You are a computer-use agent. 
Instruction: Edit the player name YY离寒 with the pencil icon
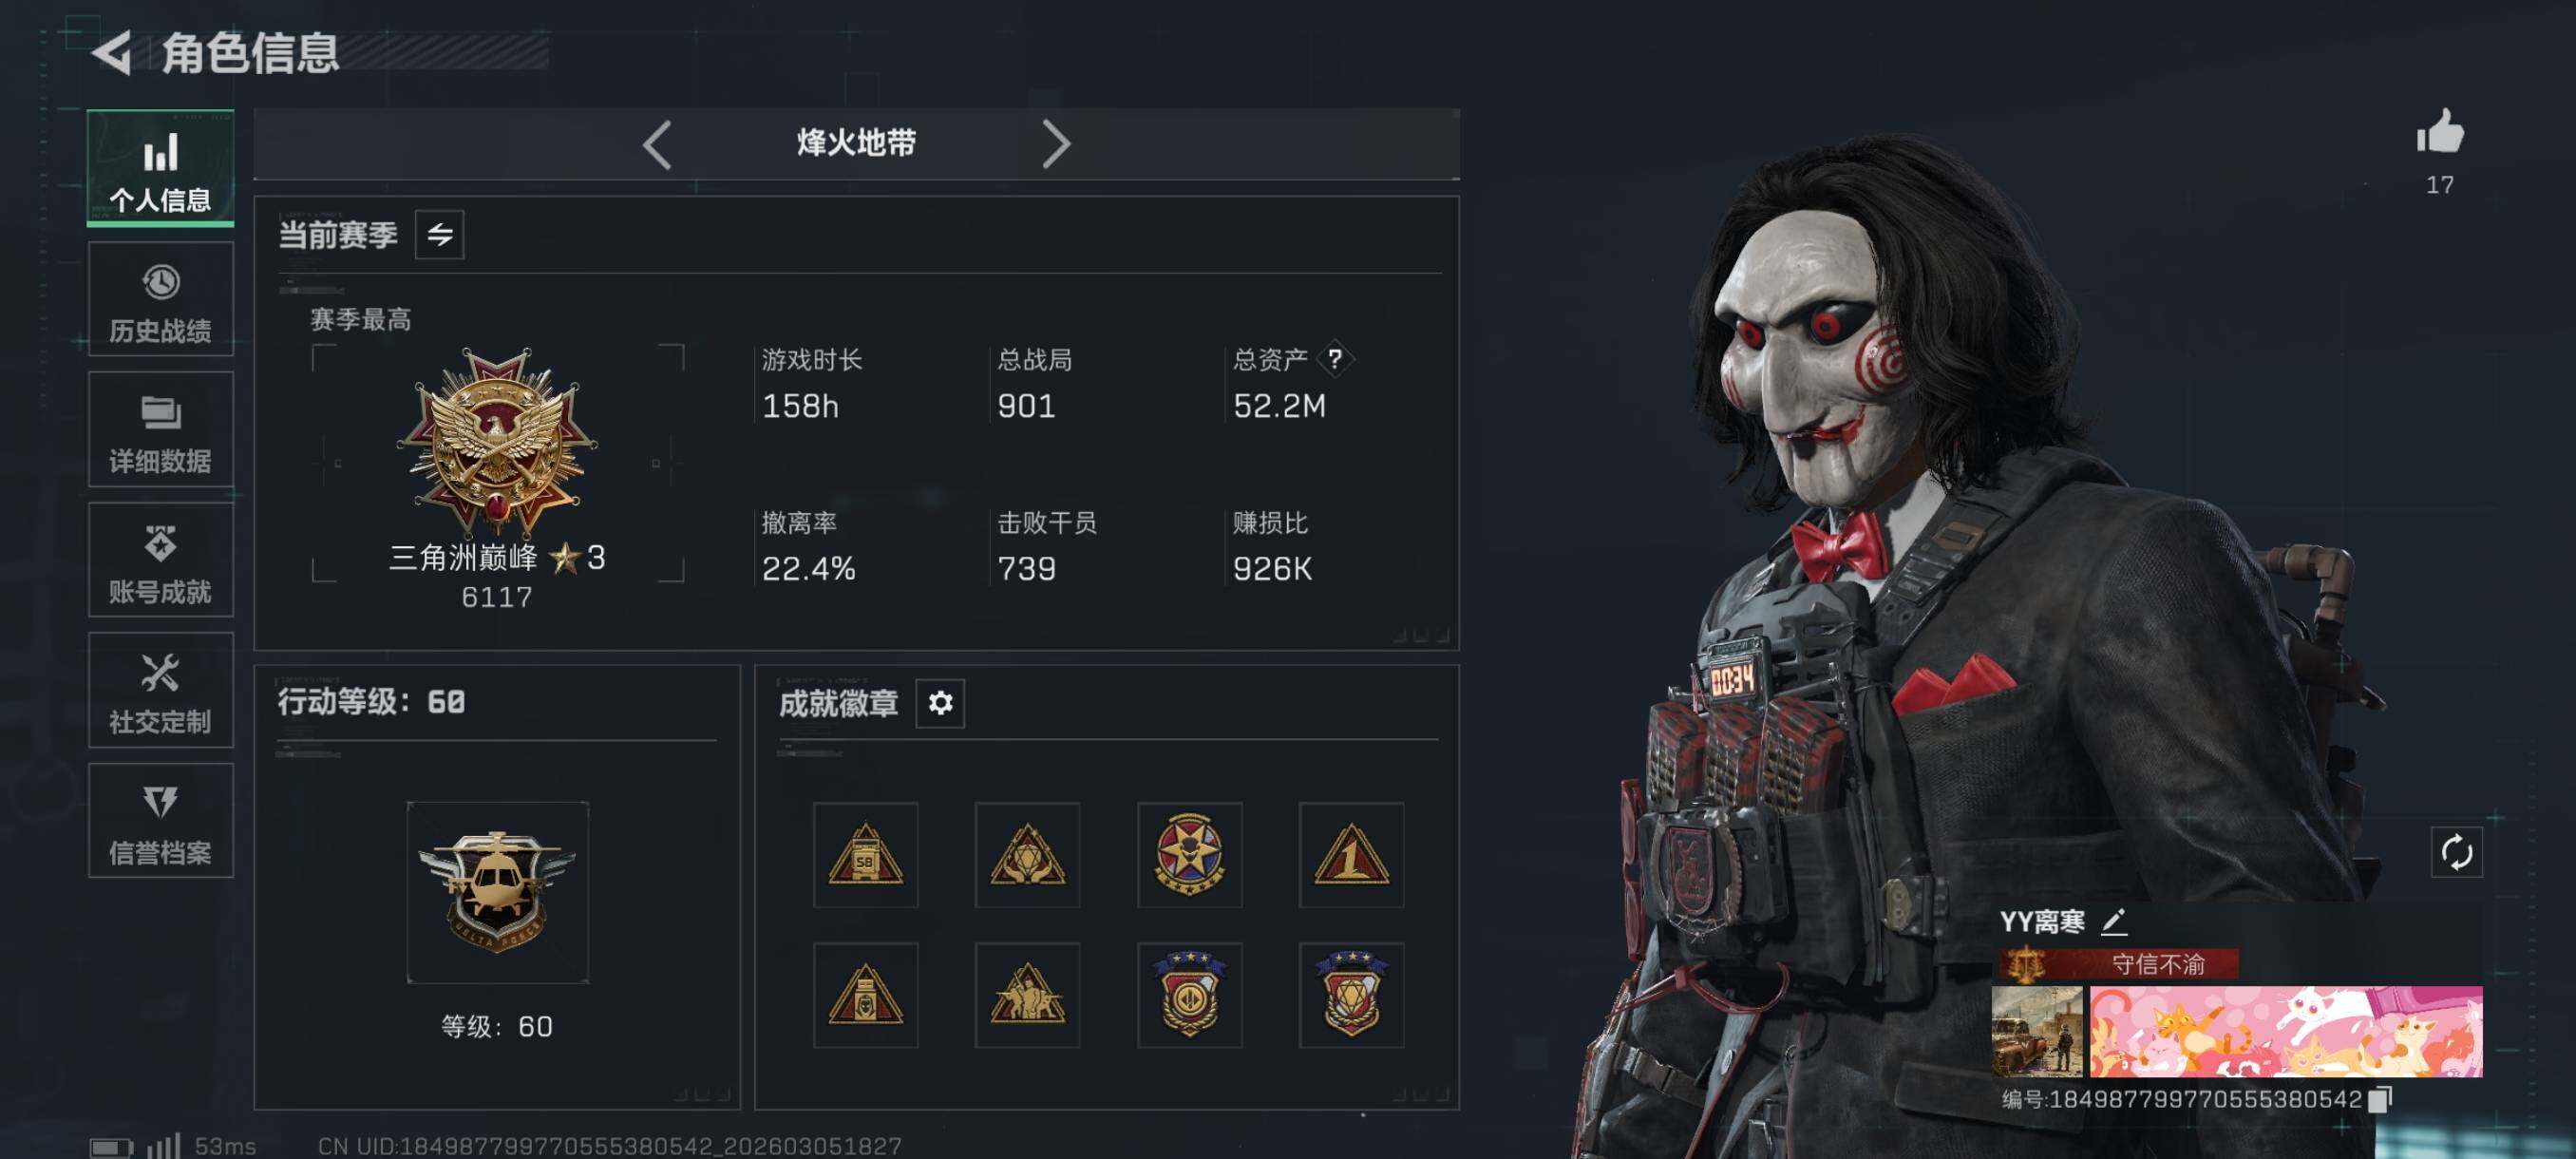(x=2113, y=921)
